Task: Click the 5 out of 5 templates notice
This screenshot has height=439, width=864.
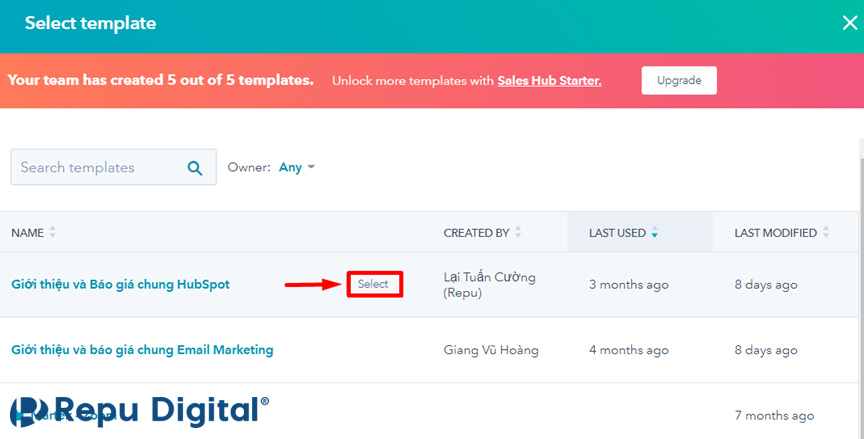Action: click(160, 80)
